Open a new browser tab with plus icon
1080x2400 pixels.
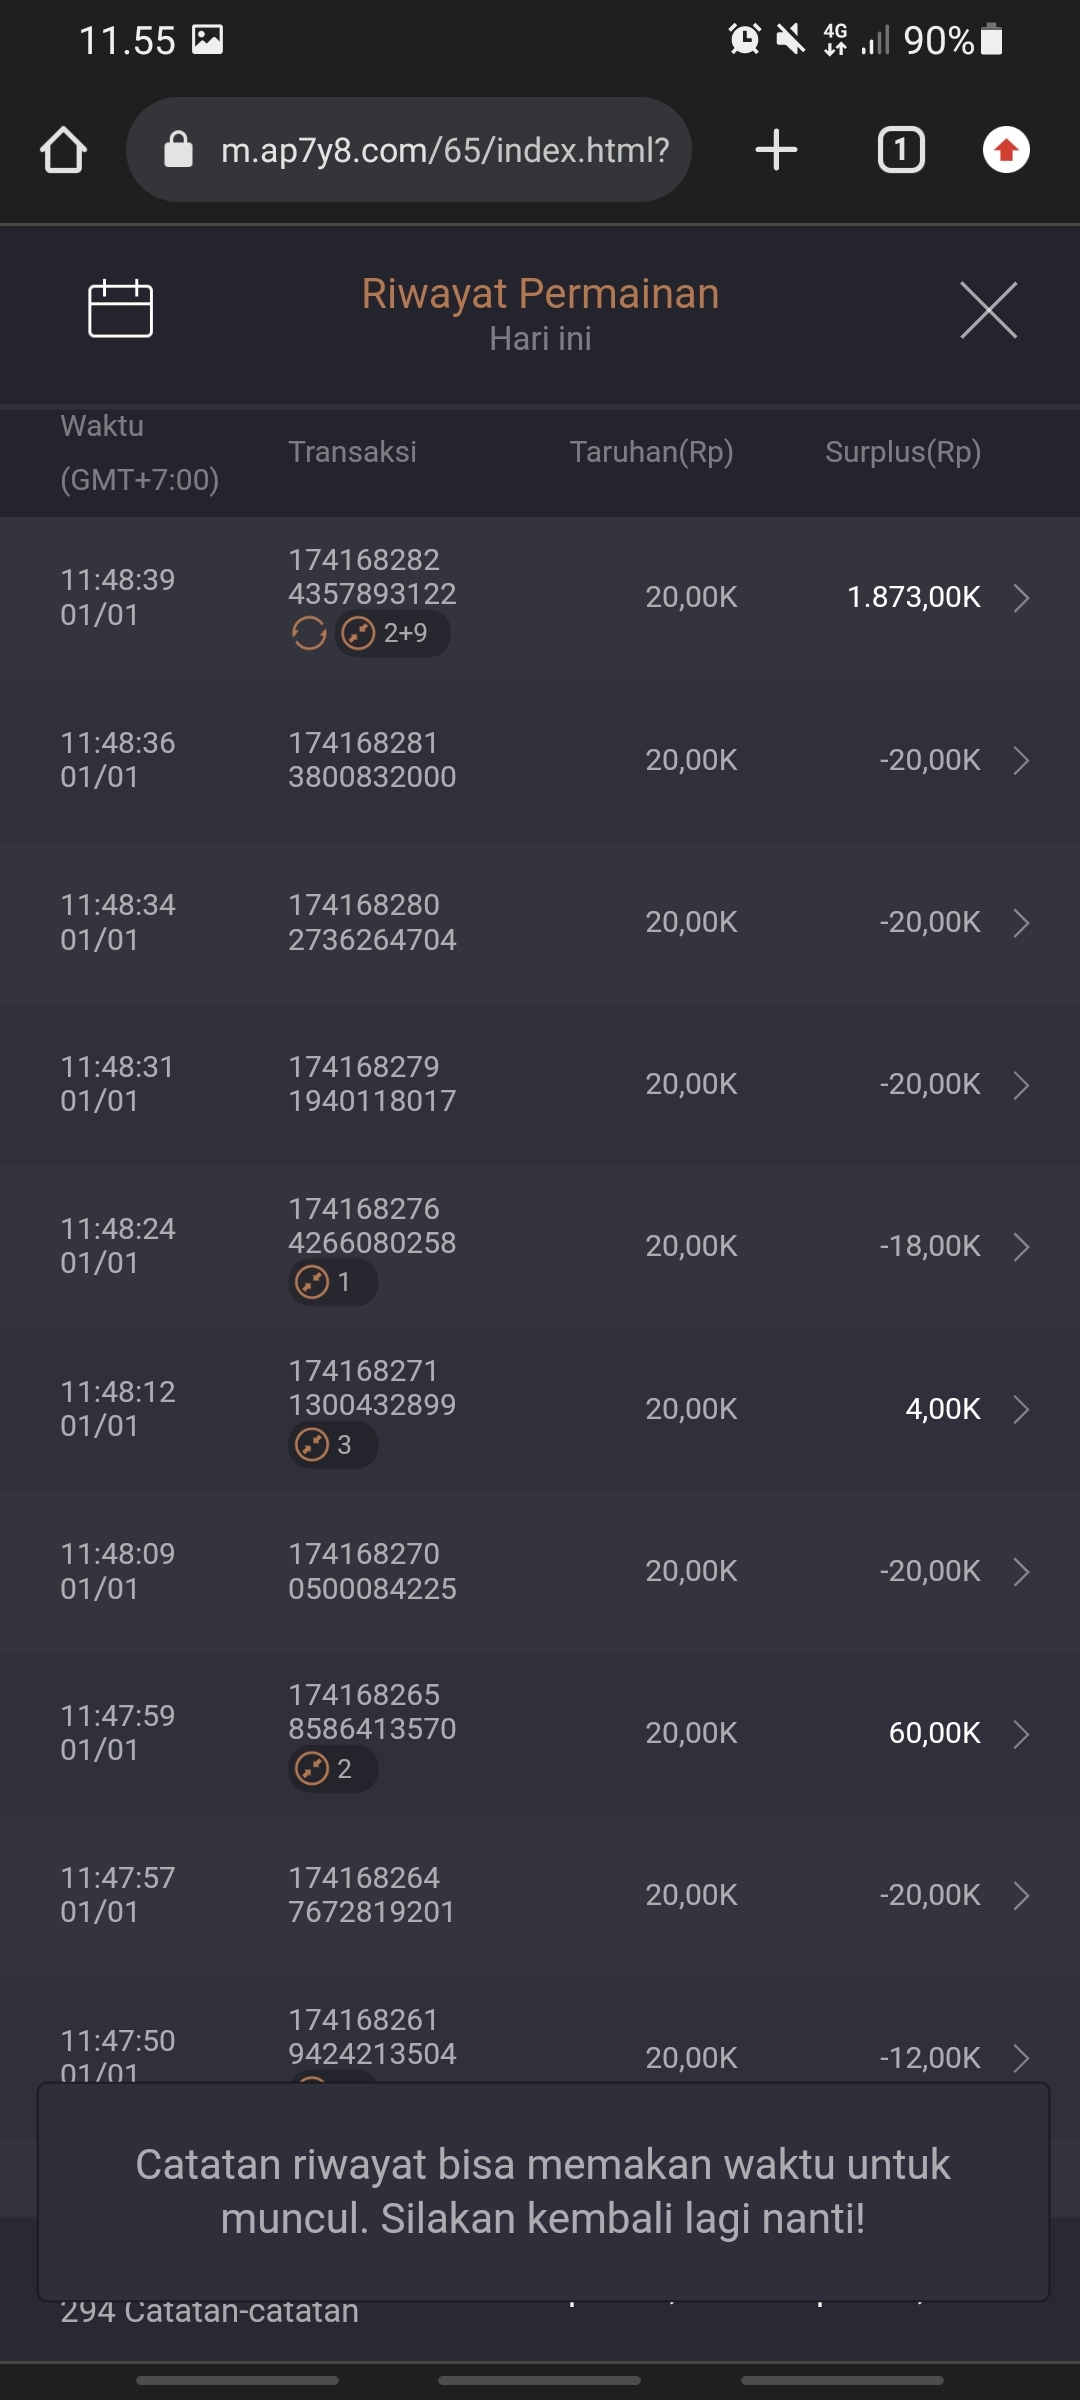776,150
